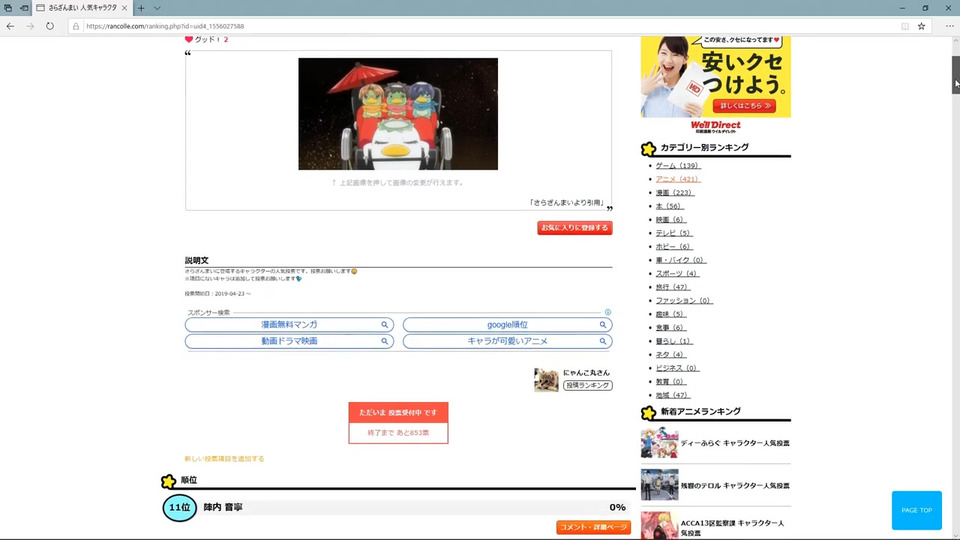Open ACCA13区監察課 キャラクター人気投票 ranking
The image size is (960, 540).
pos(732,528)
